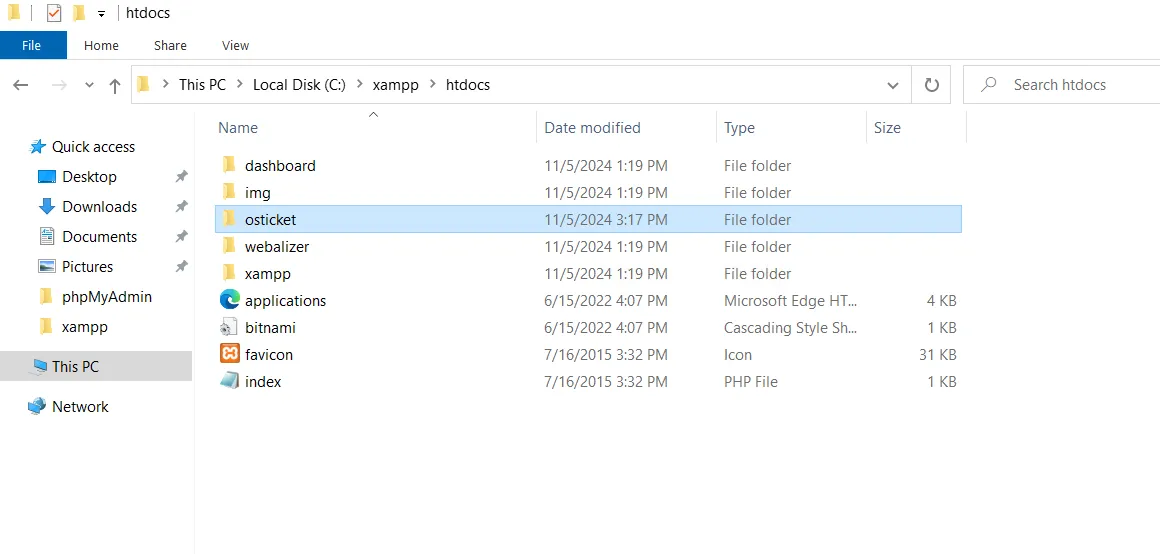Click the img folder icon
Screen dimensions: 1160x554
[229, 192]
